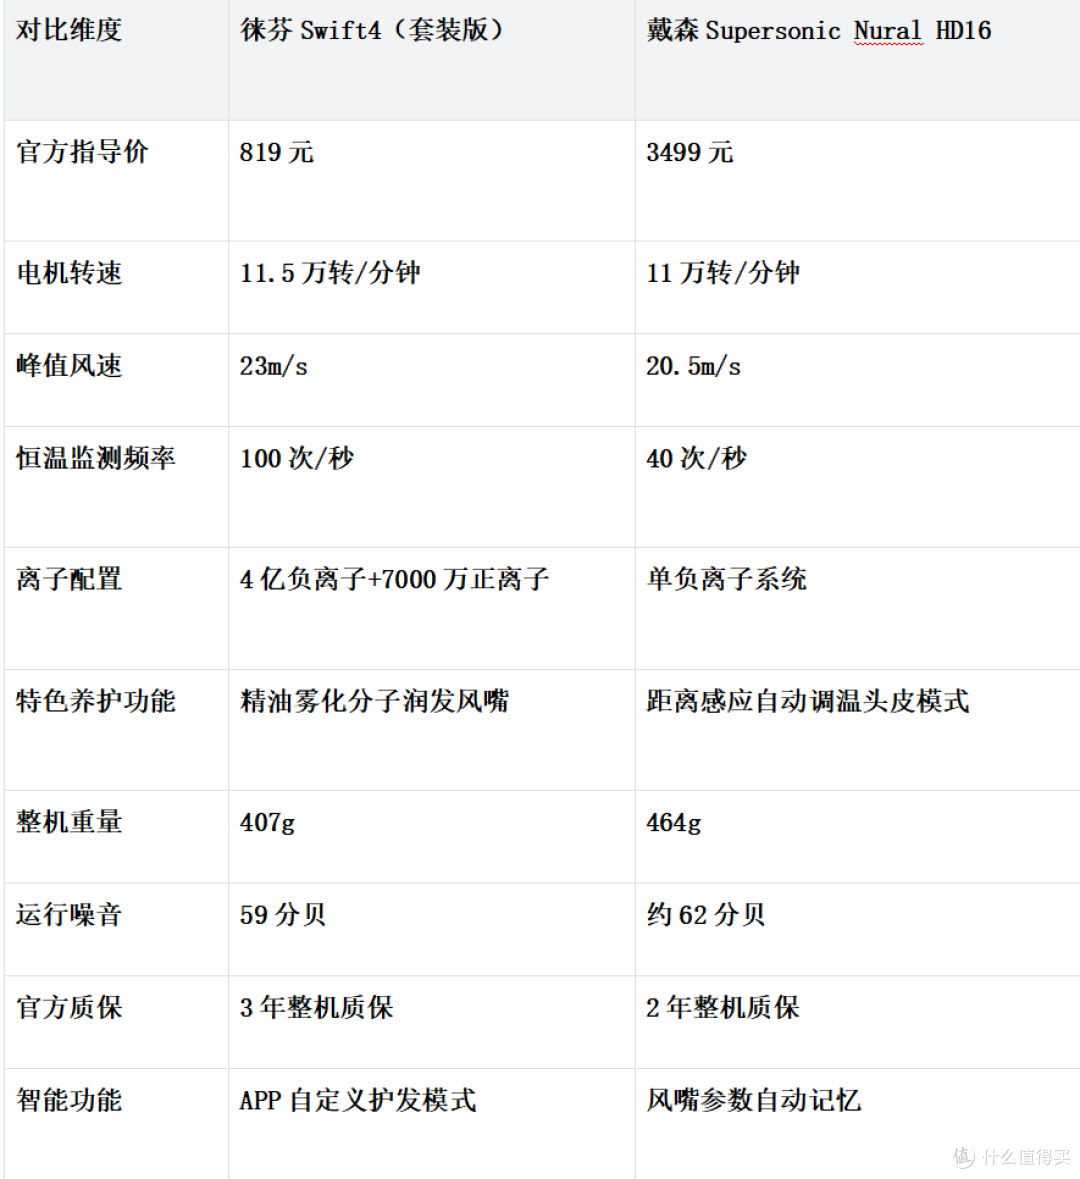Image resolution: width=1080 pixels, height=1179 pixels.
Task: Click the row label '官方质保'
Action: tap(68, 1008)
